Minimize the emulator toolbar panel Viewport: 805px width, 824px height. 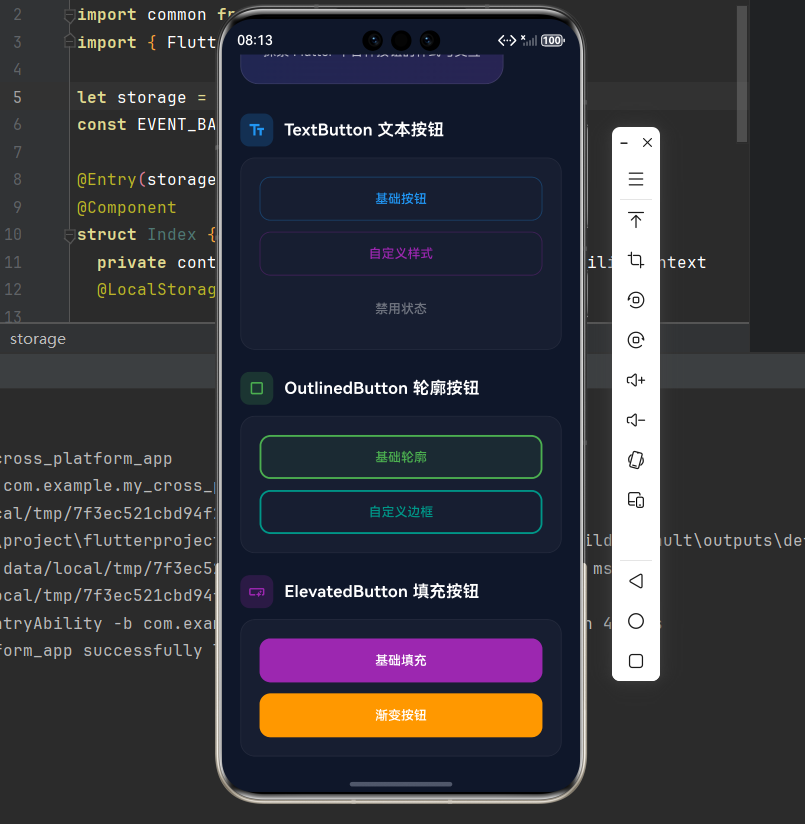point(624,143)
